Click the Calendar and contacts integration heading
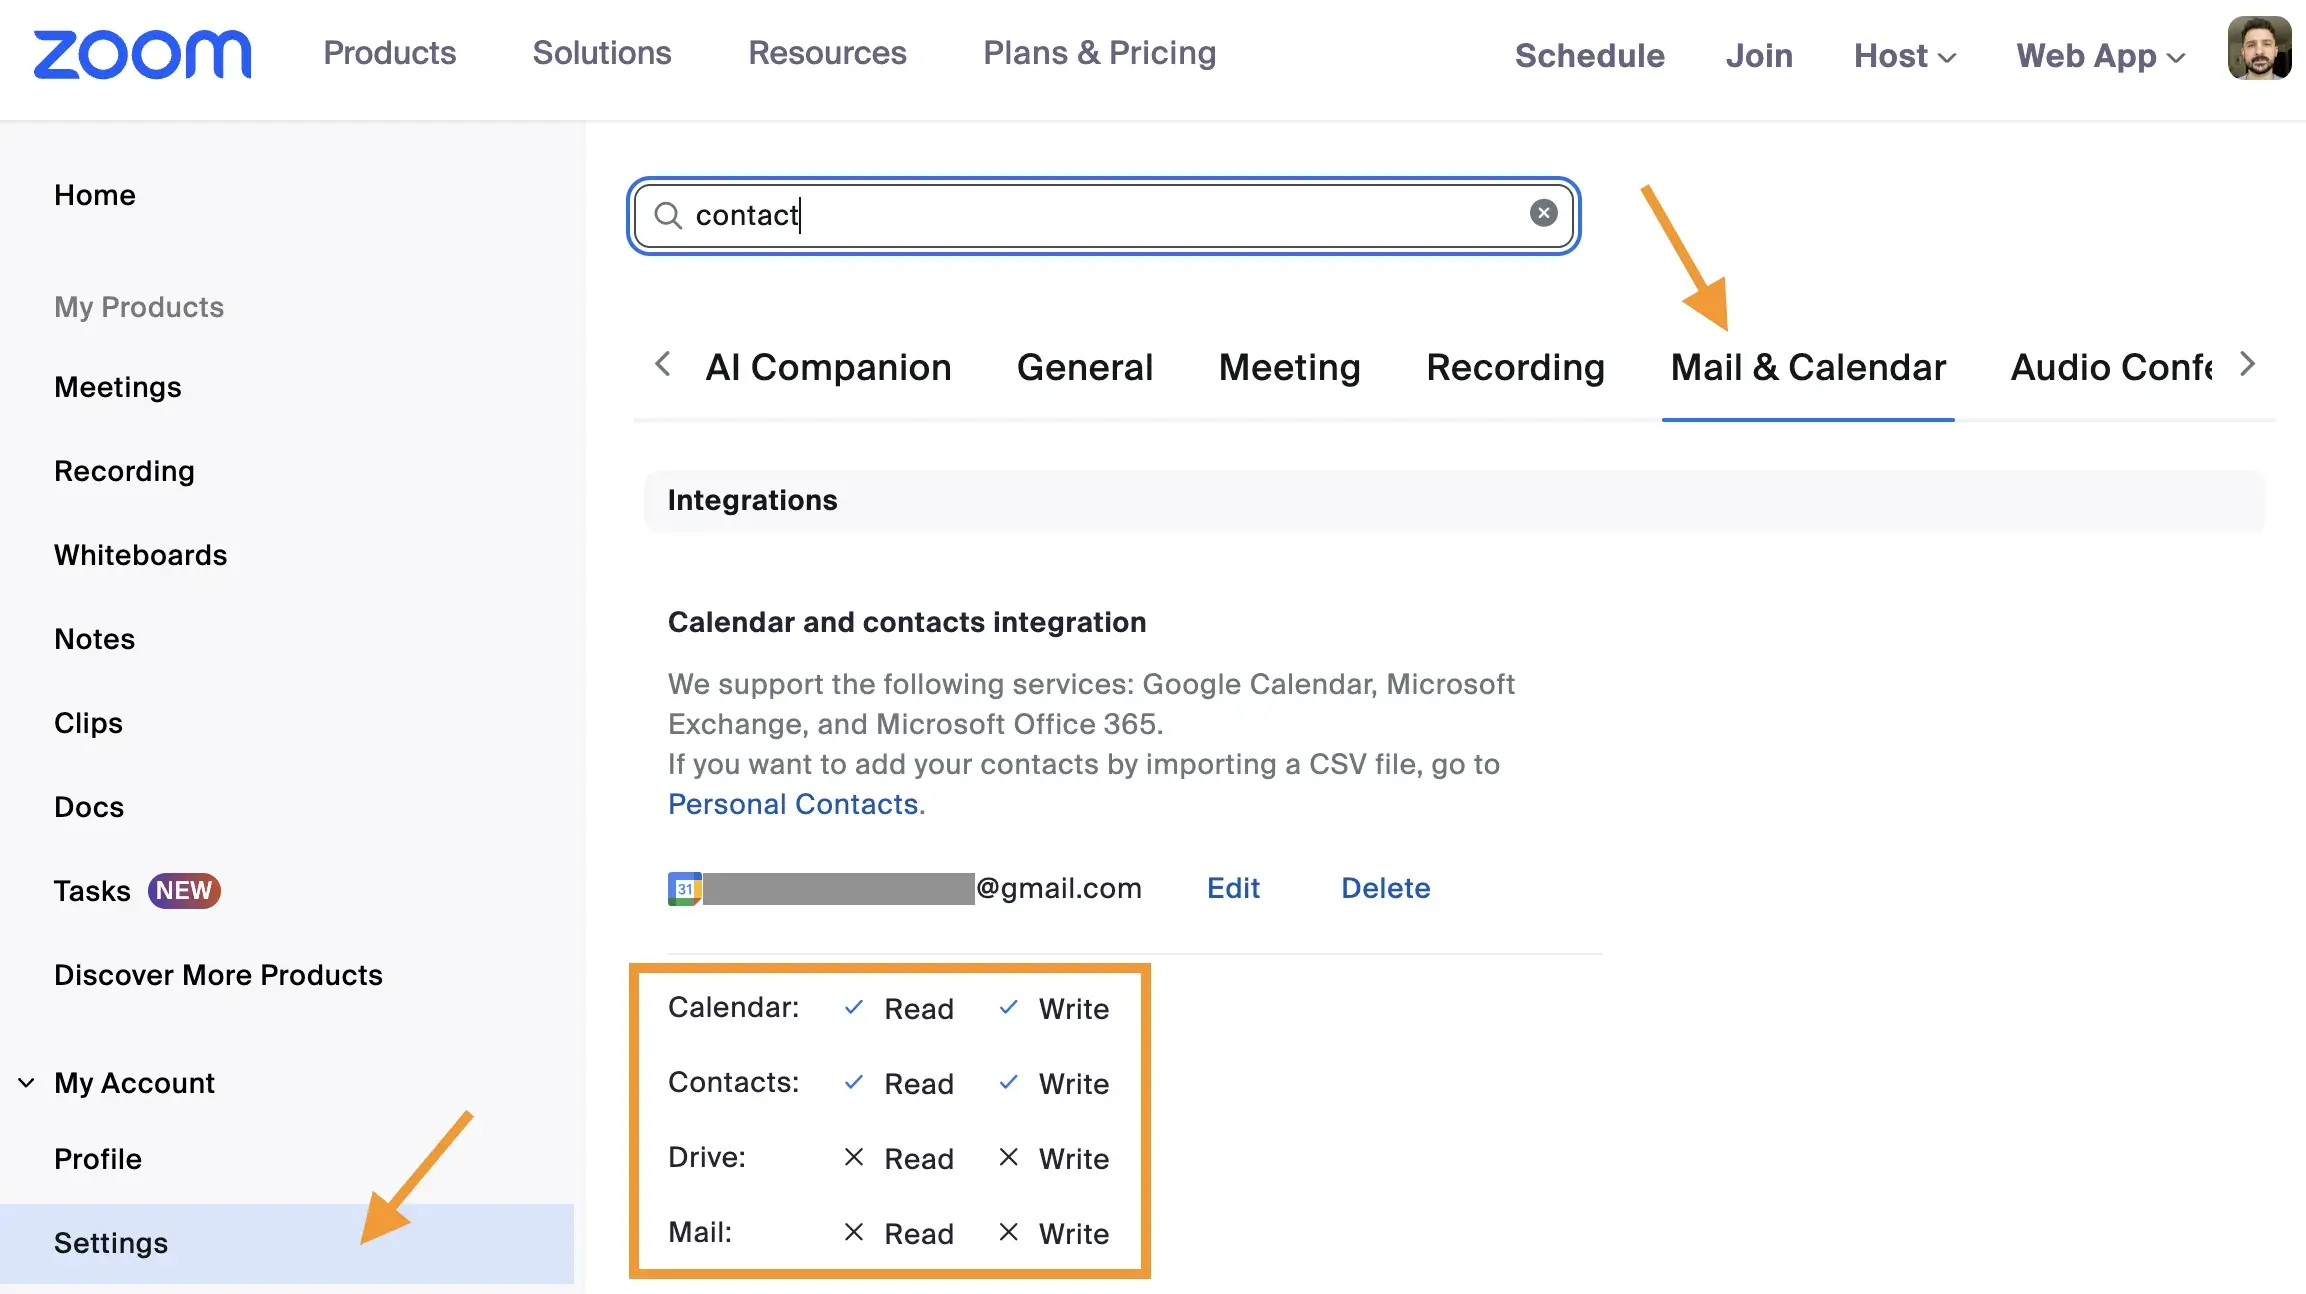The height and width of the screenshot is (1294, 2306). click(x=907, y=622)
